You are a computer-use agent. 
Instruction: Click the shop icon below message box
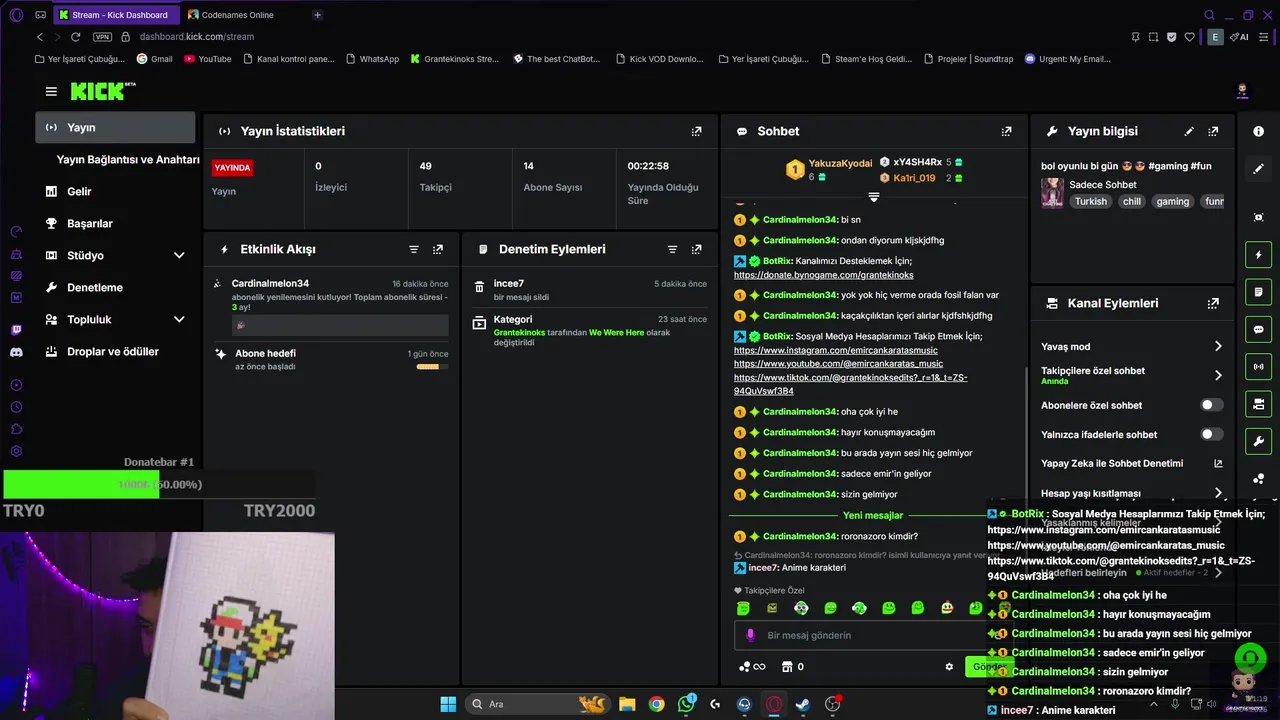coord(787,667)
